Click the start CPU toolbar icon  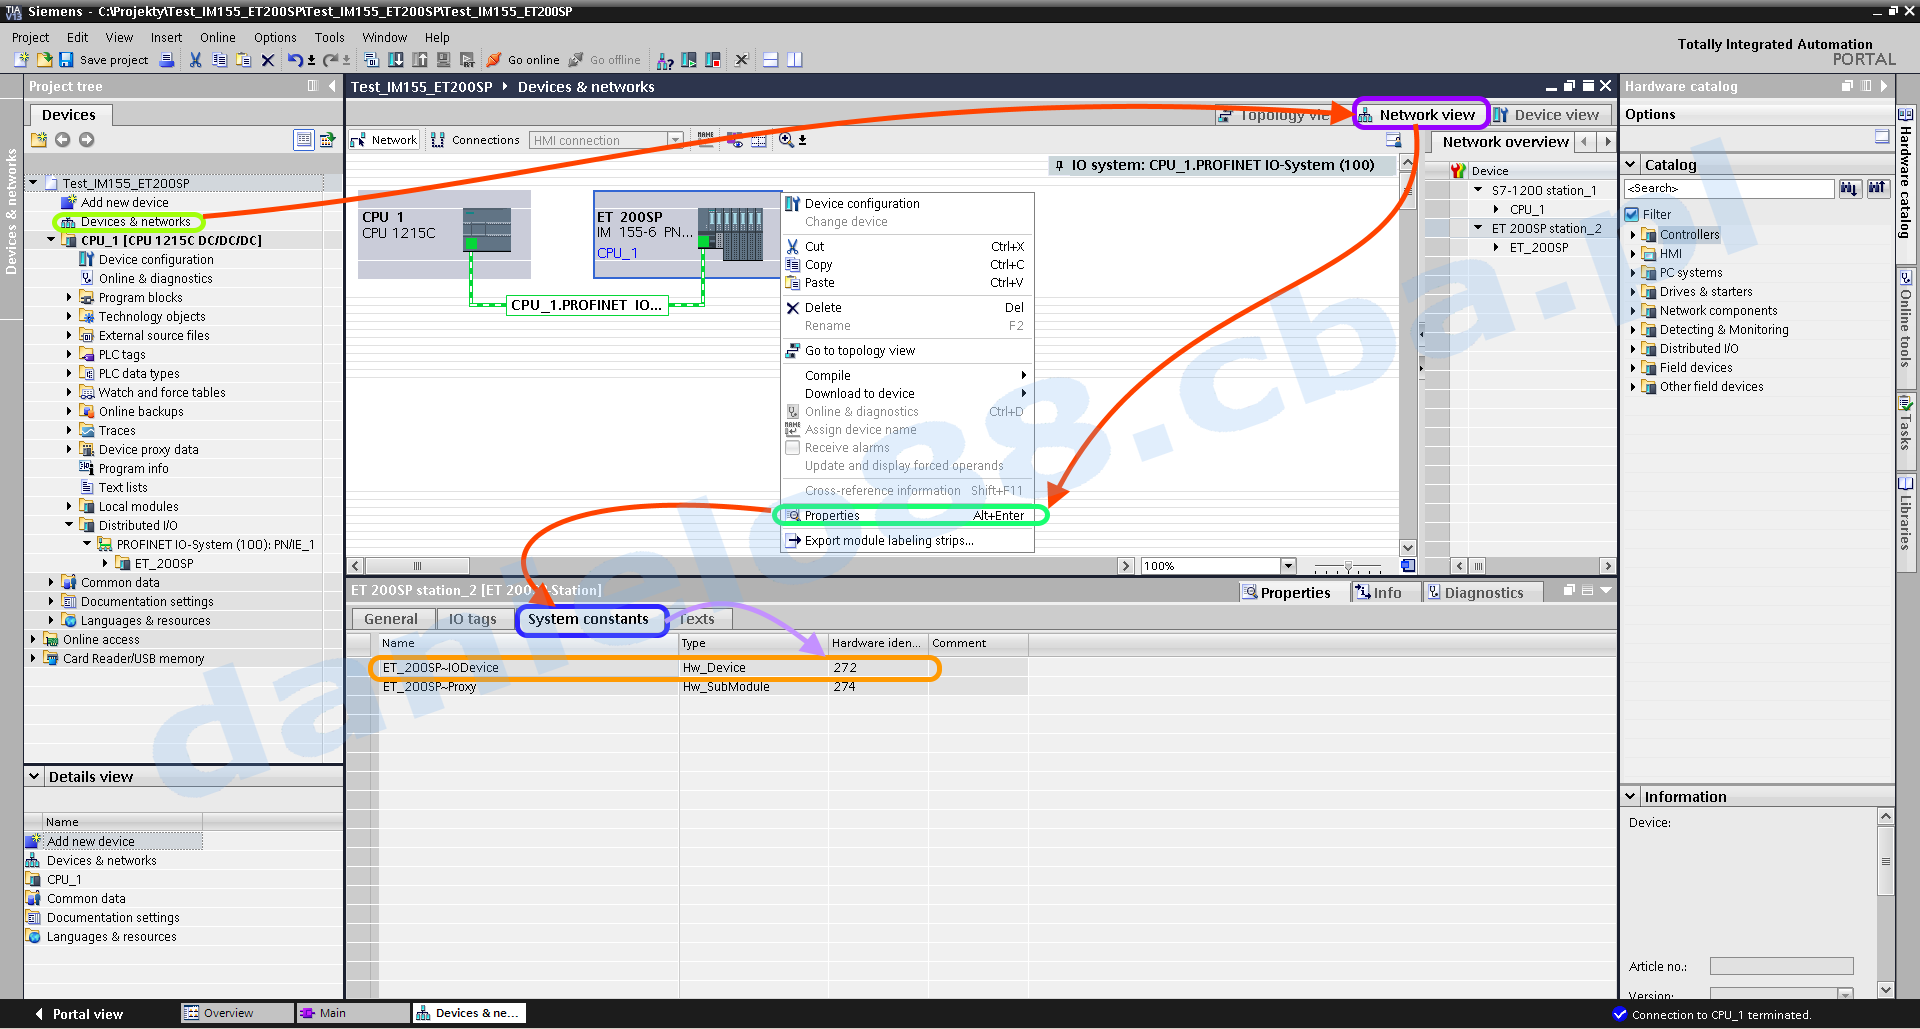point(689,60)
